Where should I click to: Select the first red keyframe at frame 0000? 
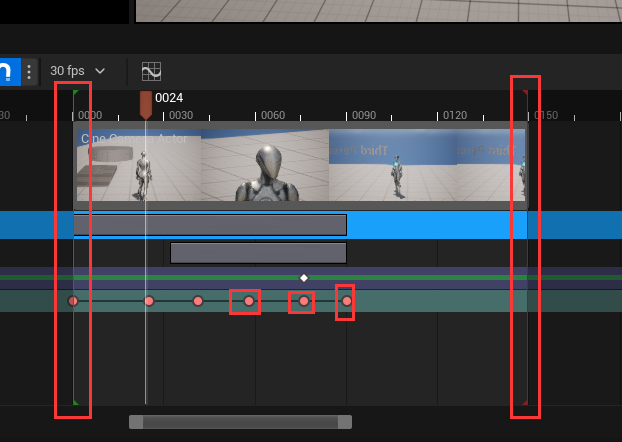point(73,301)
